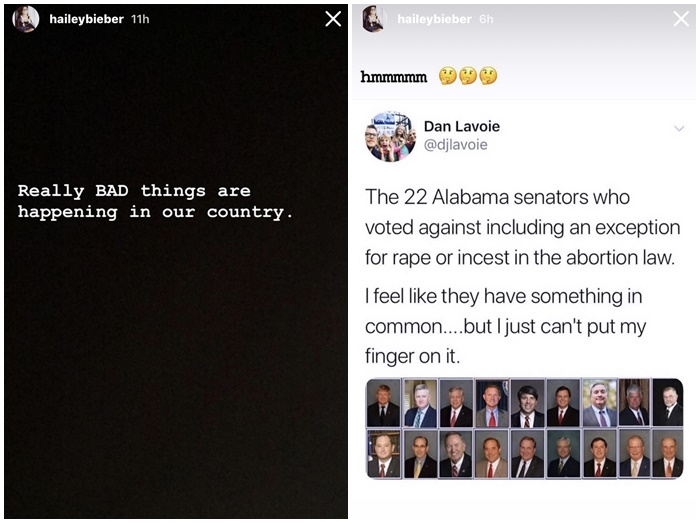Click the 11h timestamp on left story
The height and width of the screenshot is (523, 700).
pyautogui.click(x=140, y=19)
